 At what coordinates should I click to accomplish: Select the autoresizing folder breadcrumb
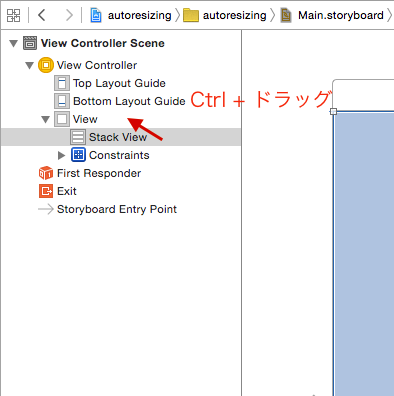(x=234, y=15)
